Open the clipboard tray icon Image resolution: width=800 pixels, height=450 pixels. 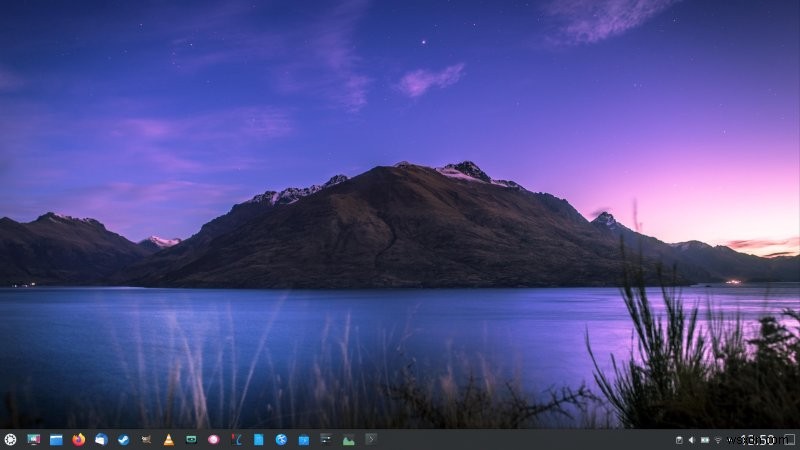[679, 440]
